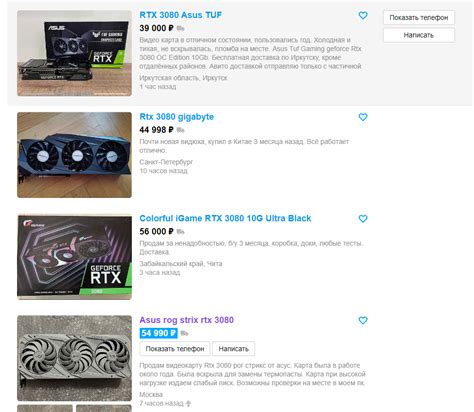Viewport: 474px width, 412px height.
Task: Message the Asus rog strix seller
Action: [233, 349]
